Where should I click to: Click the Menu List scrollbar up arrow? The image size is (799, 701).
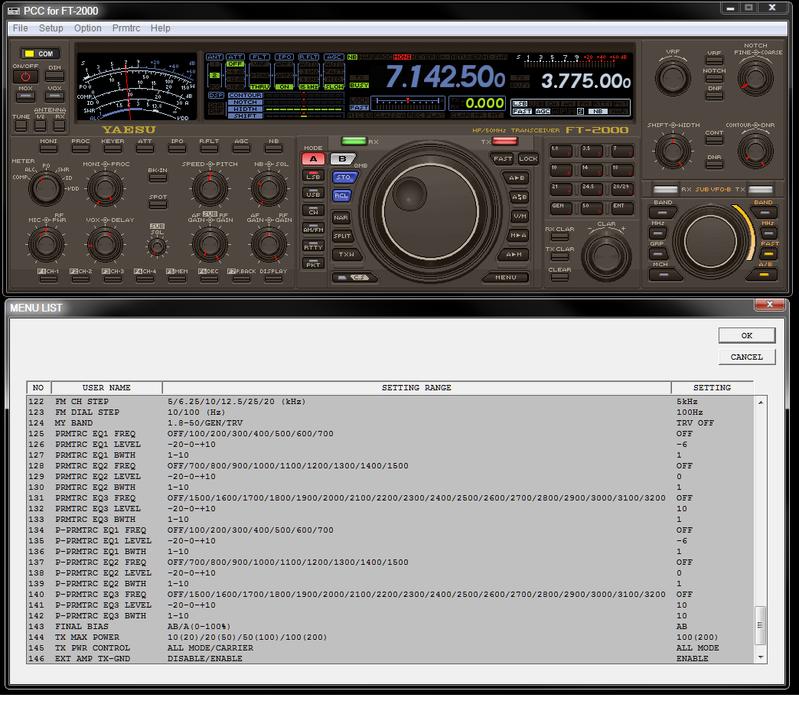(761, 402)
